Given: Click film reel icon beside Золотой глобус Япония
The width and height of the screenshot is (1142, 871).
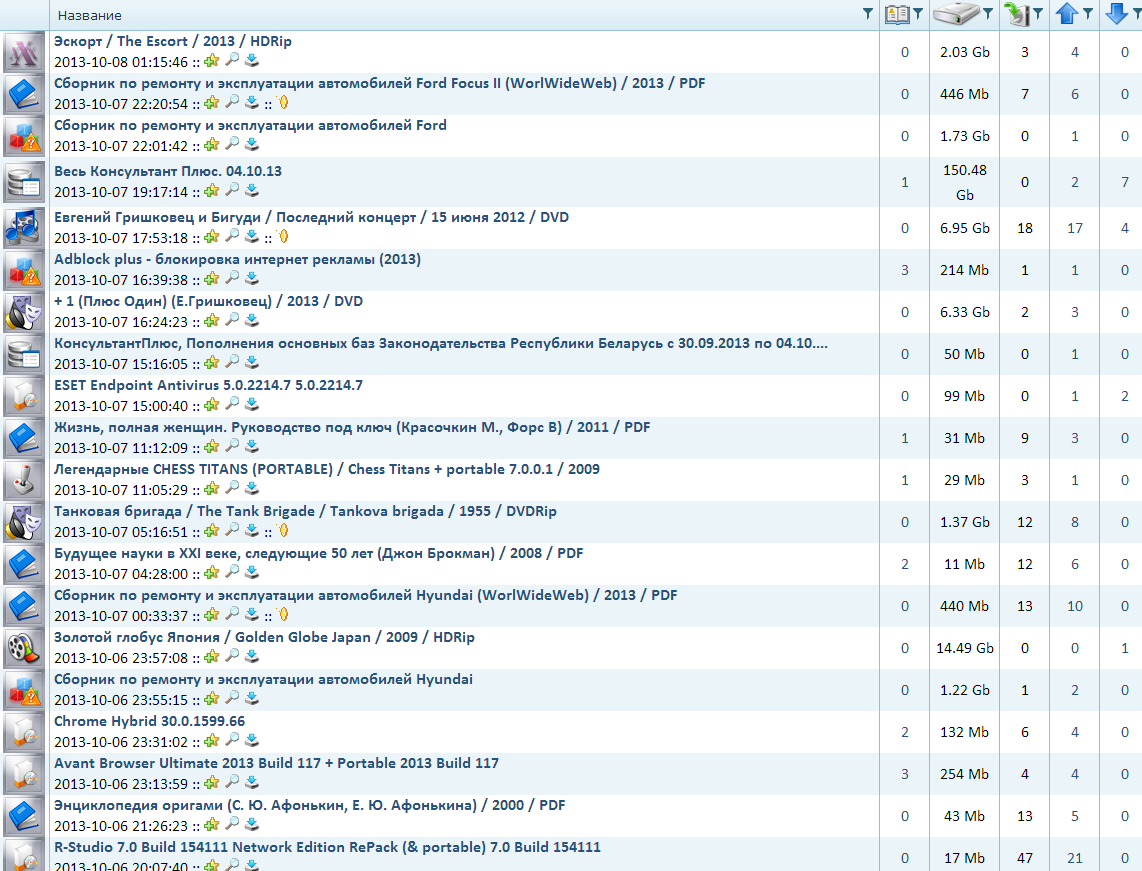Looking at the screenshot, I should 24,648.
